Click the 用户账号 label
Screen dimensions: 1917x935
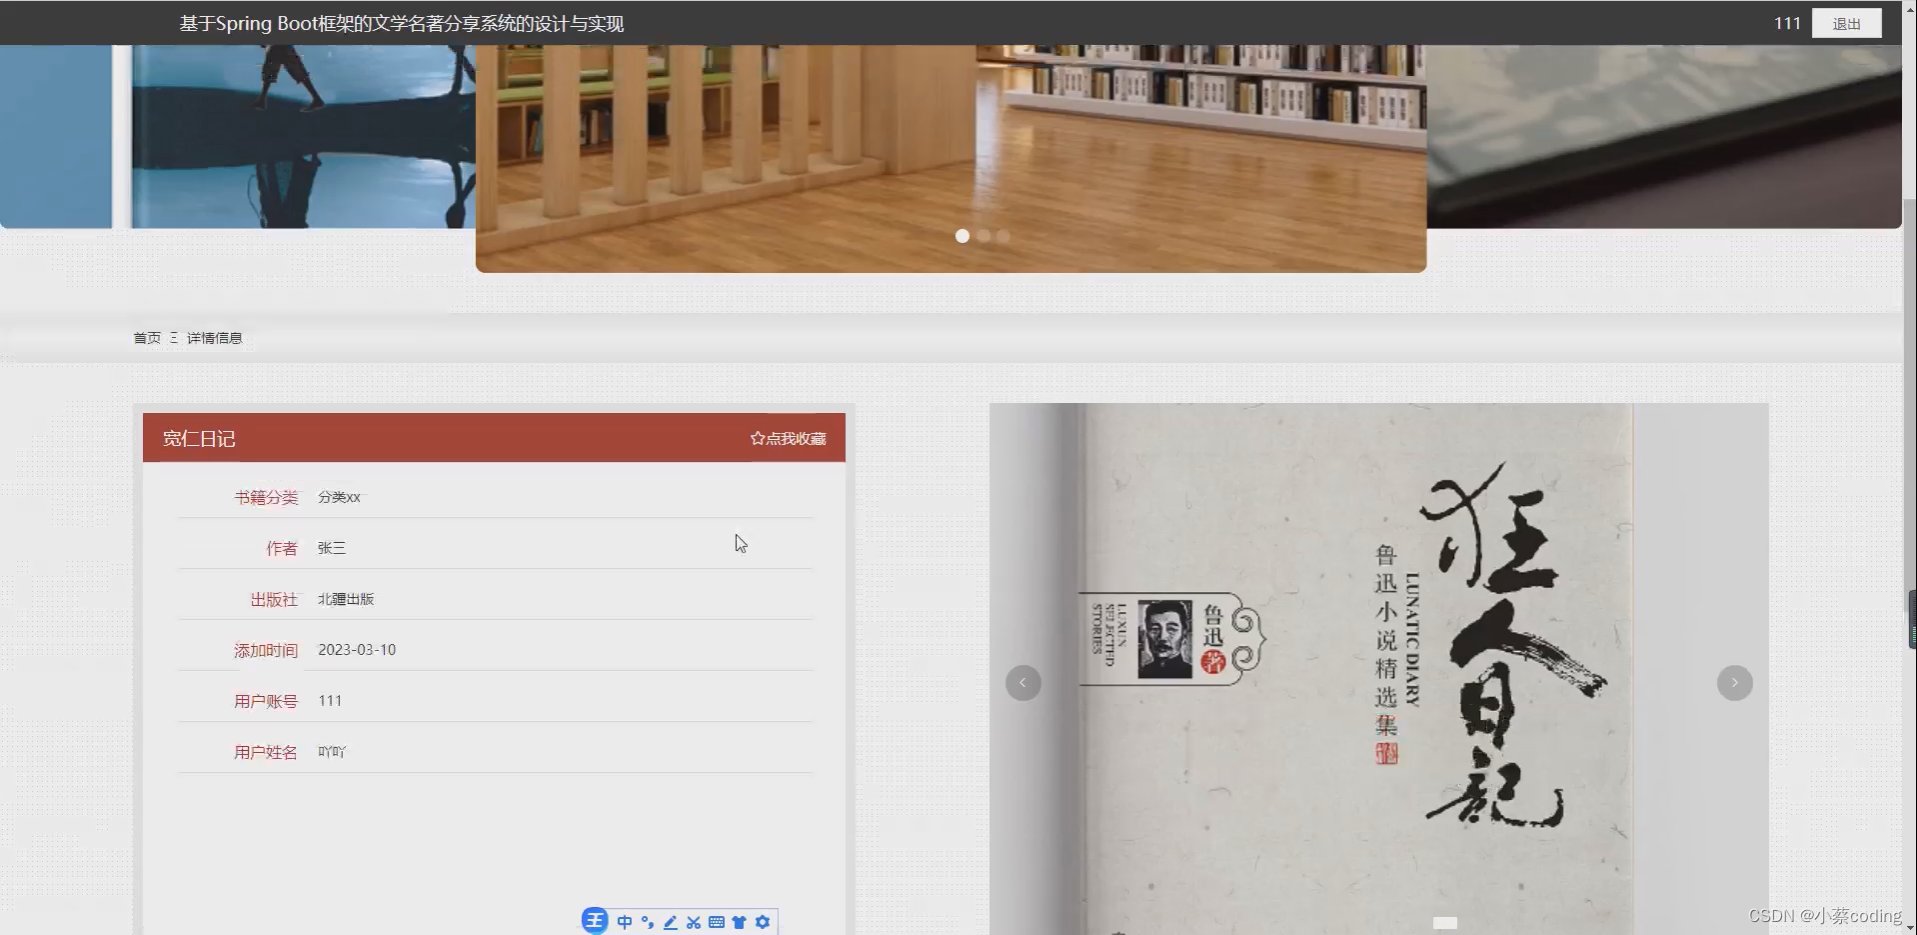pos(266,701)
